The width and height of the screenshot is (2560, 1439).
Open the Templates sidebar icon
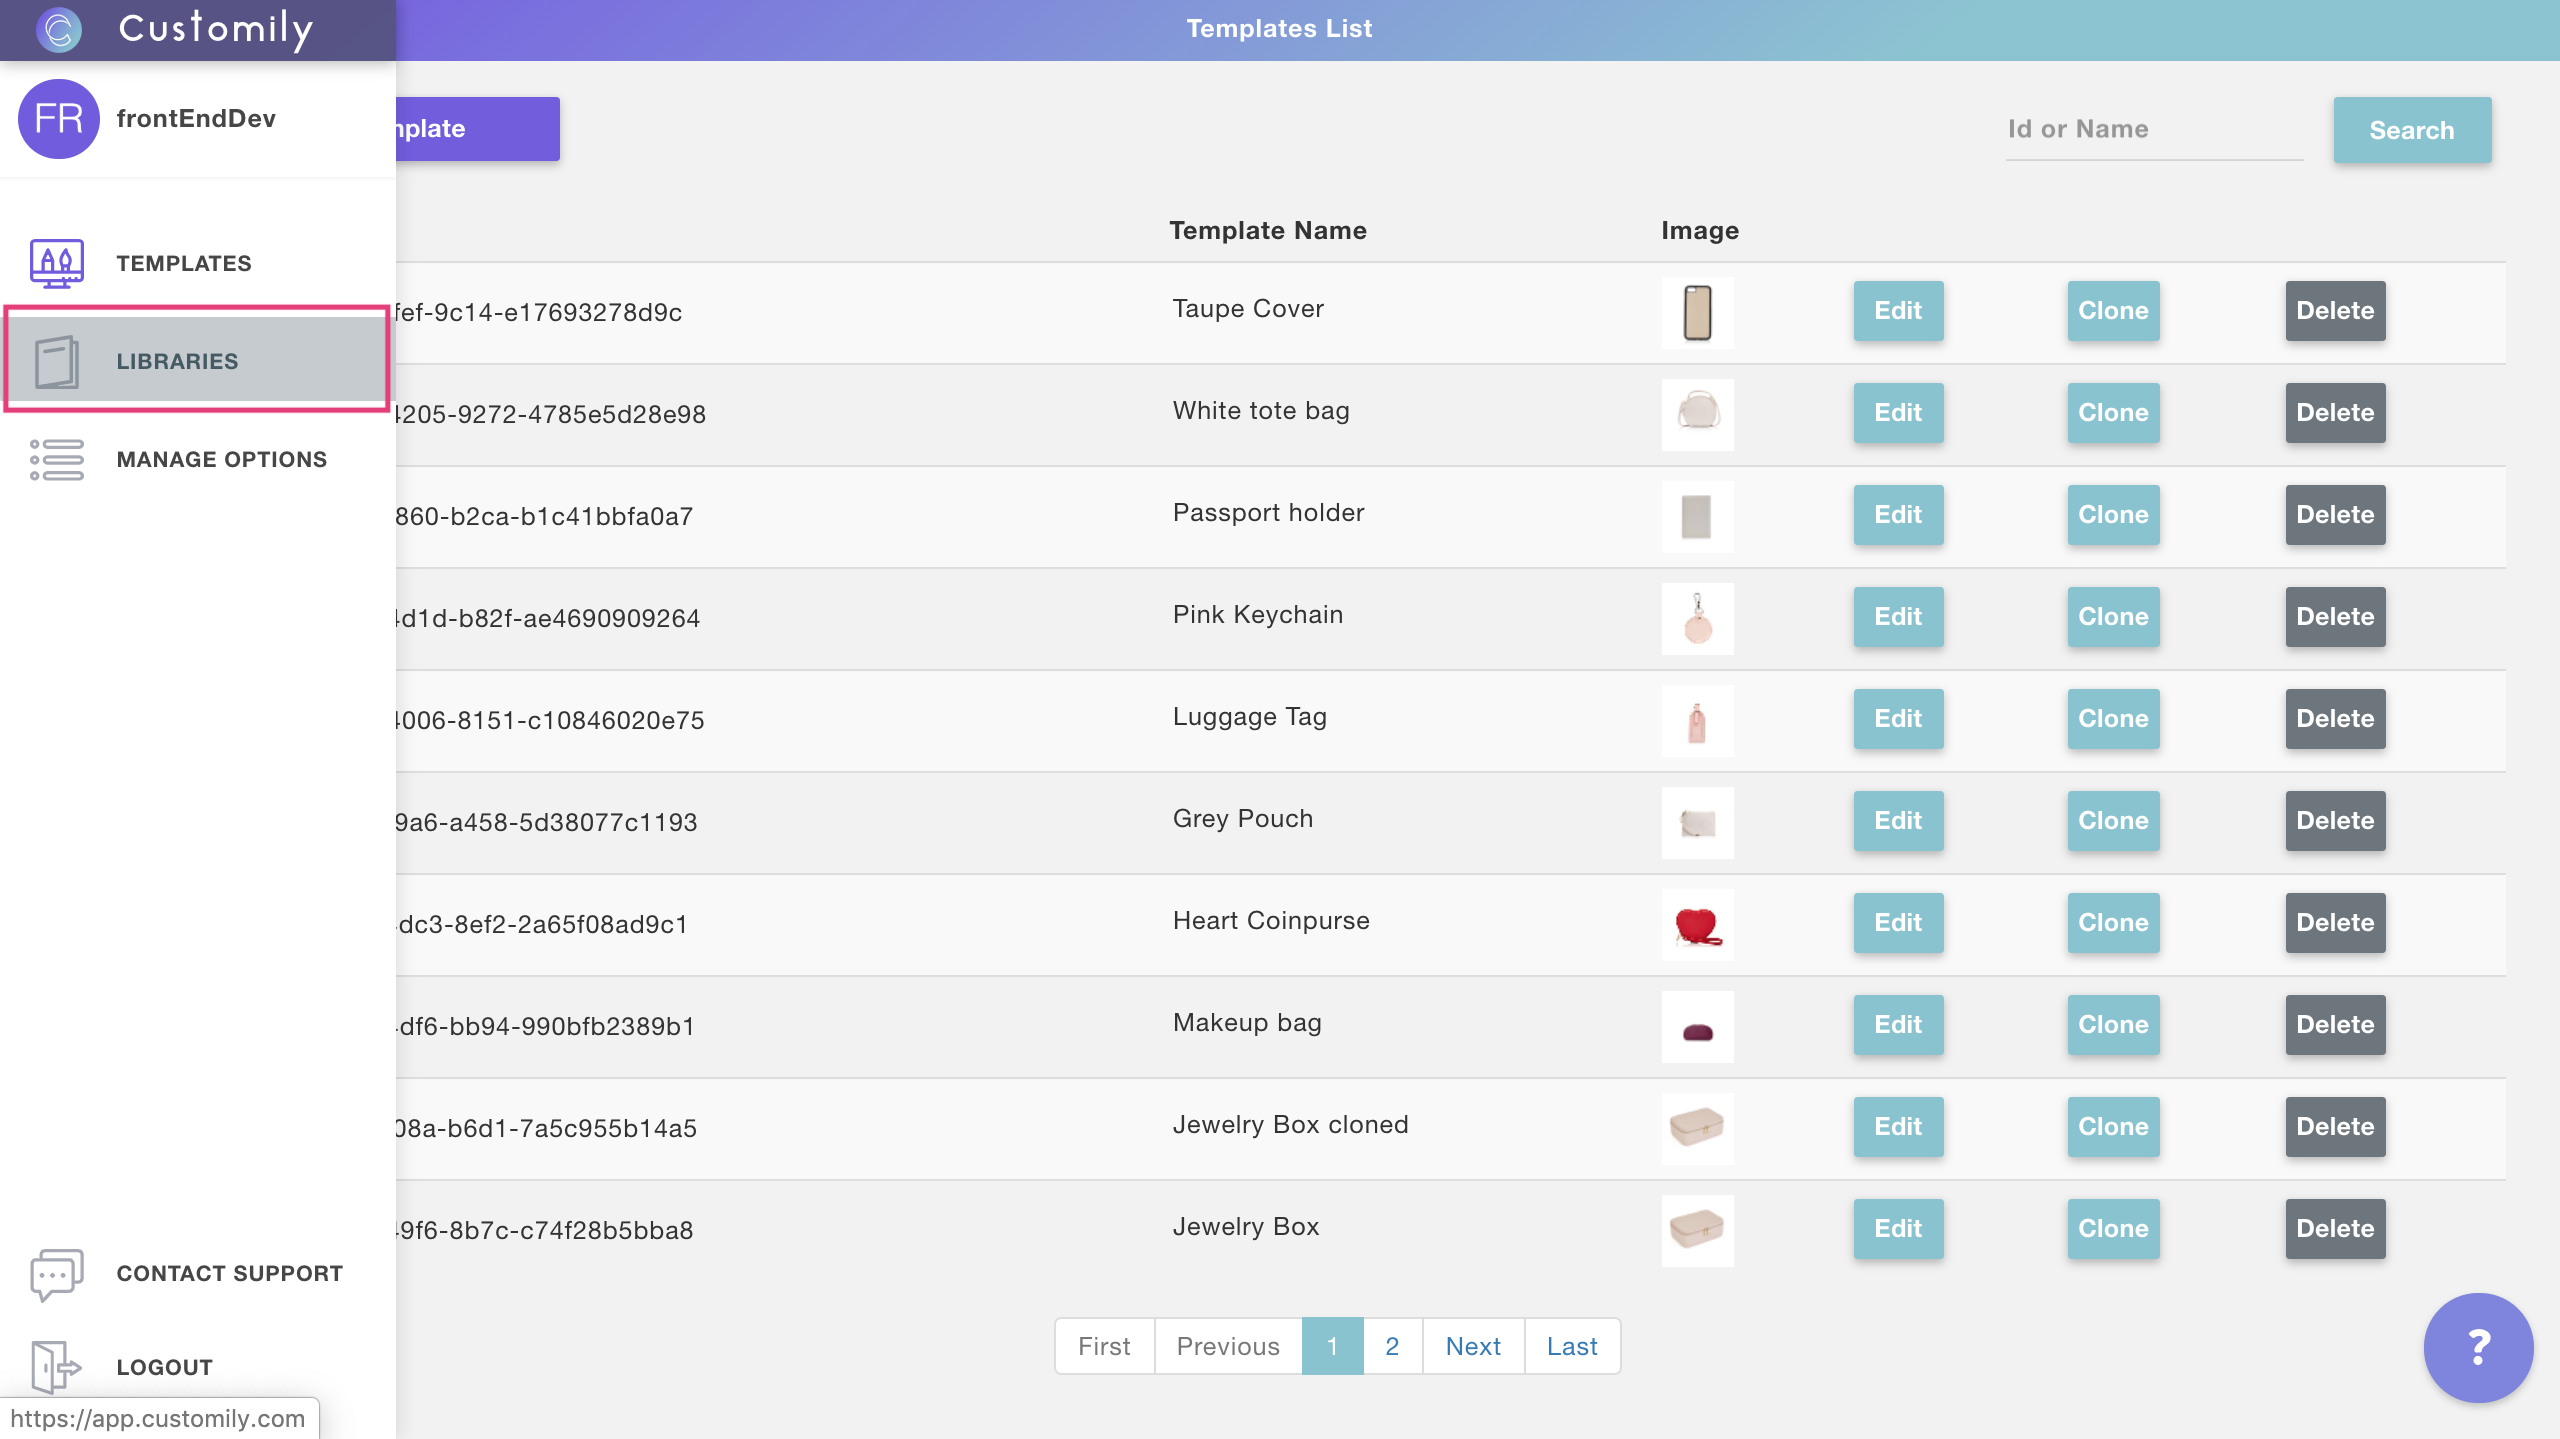click(56, 263)
